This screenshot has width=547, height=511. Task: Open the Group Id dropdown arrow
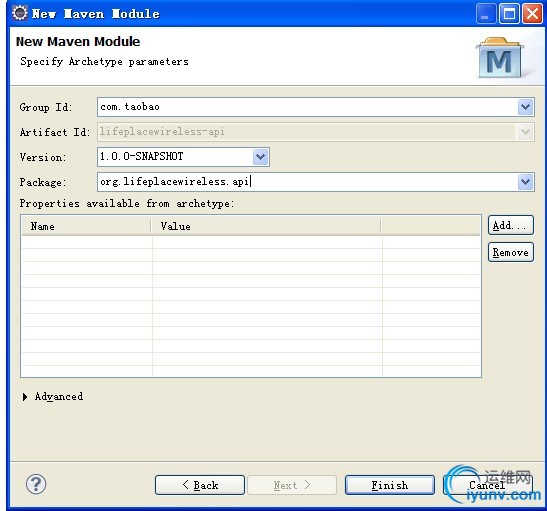pyautogui.click(x=525, y=107)
